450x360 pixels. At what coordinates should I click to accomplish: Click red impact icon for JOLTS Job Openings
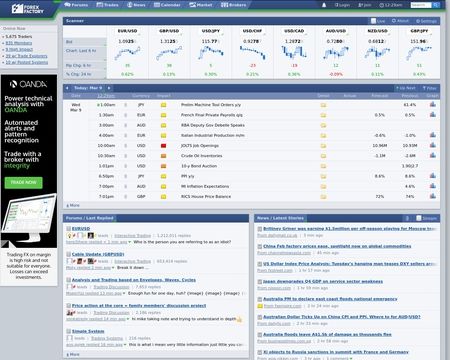[163, 146]
